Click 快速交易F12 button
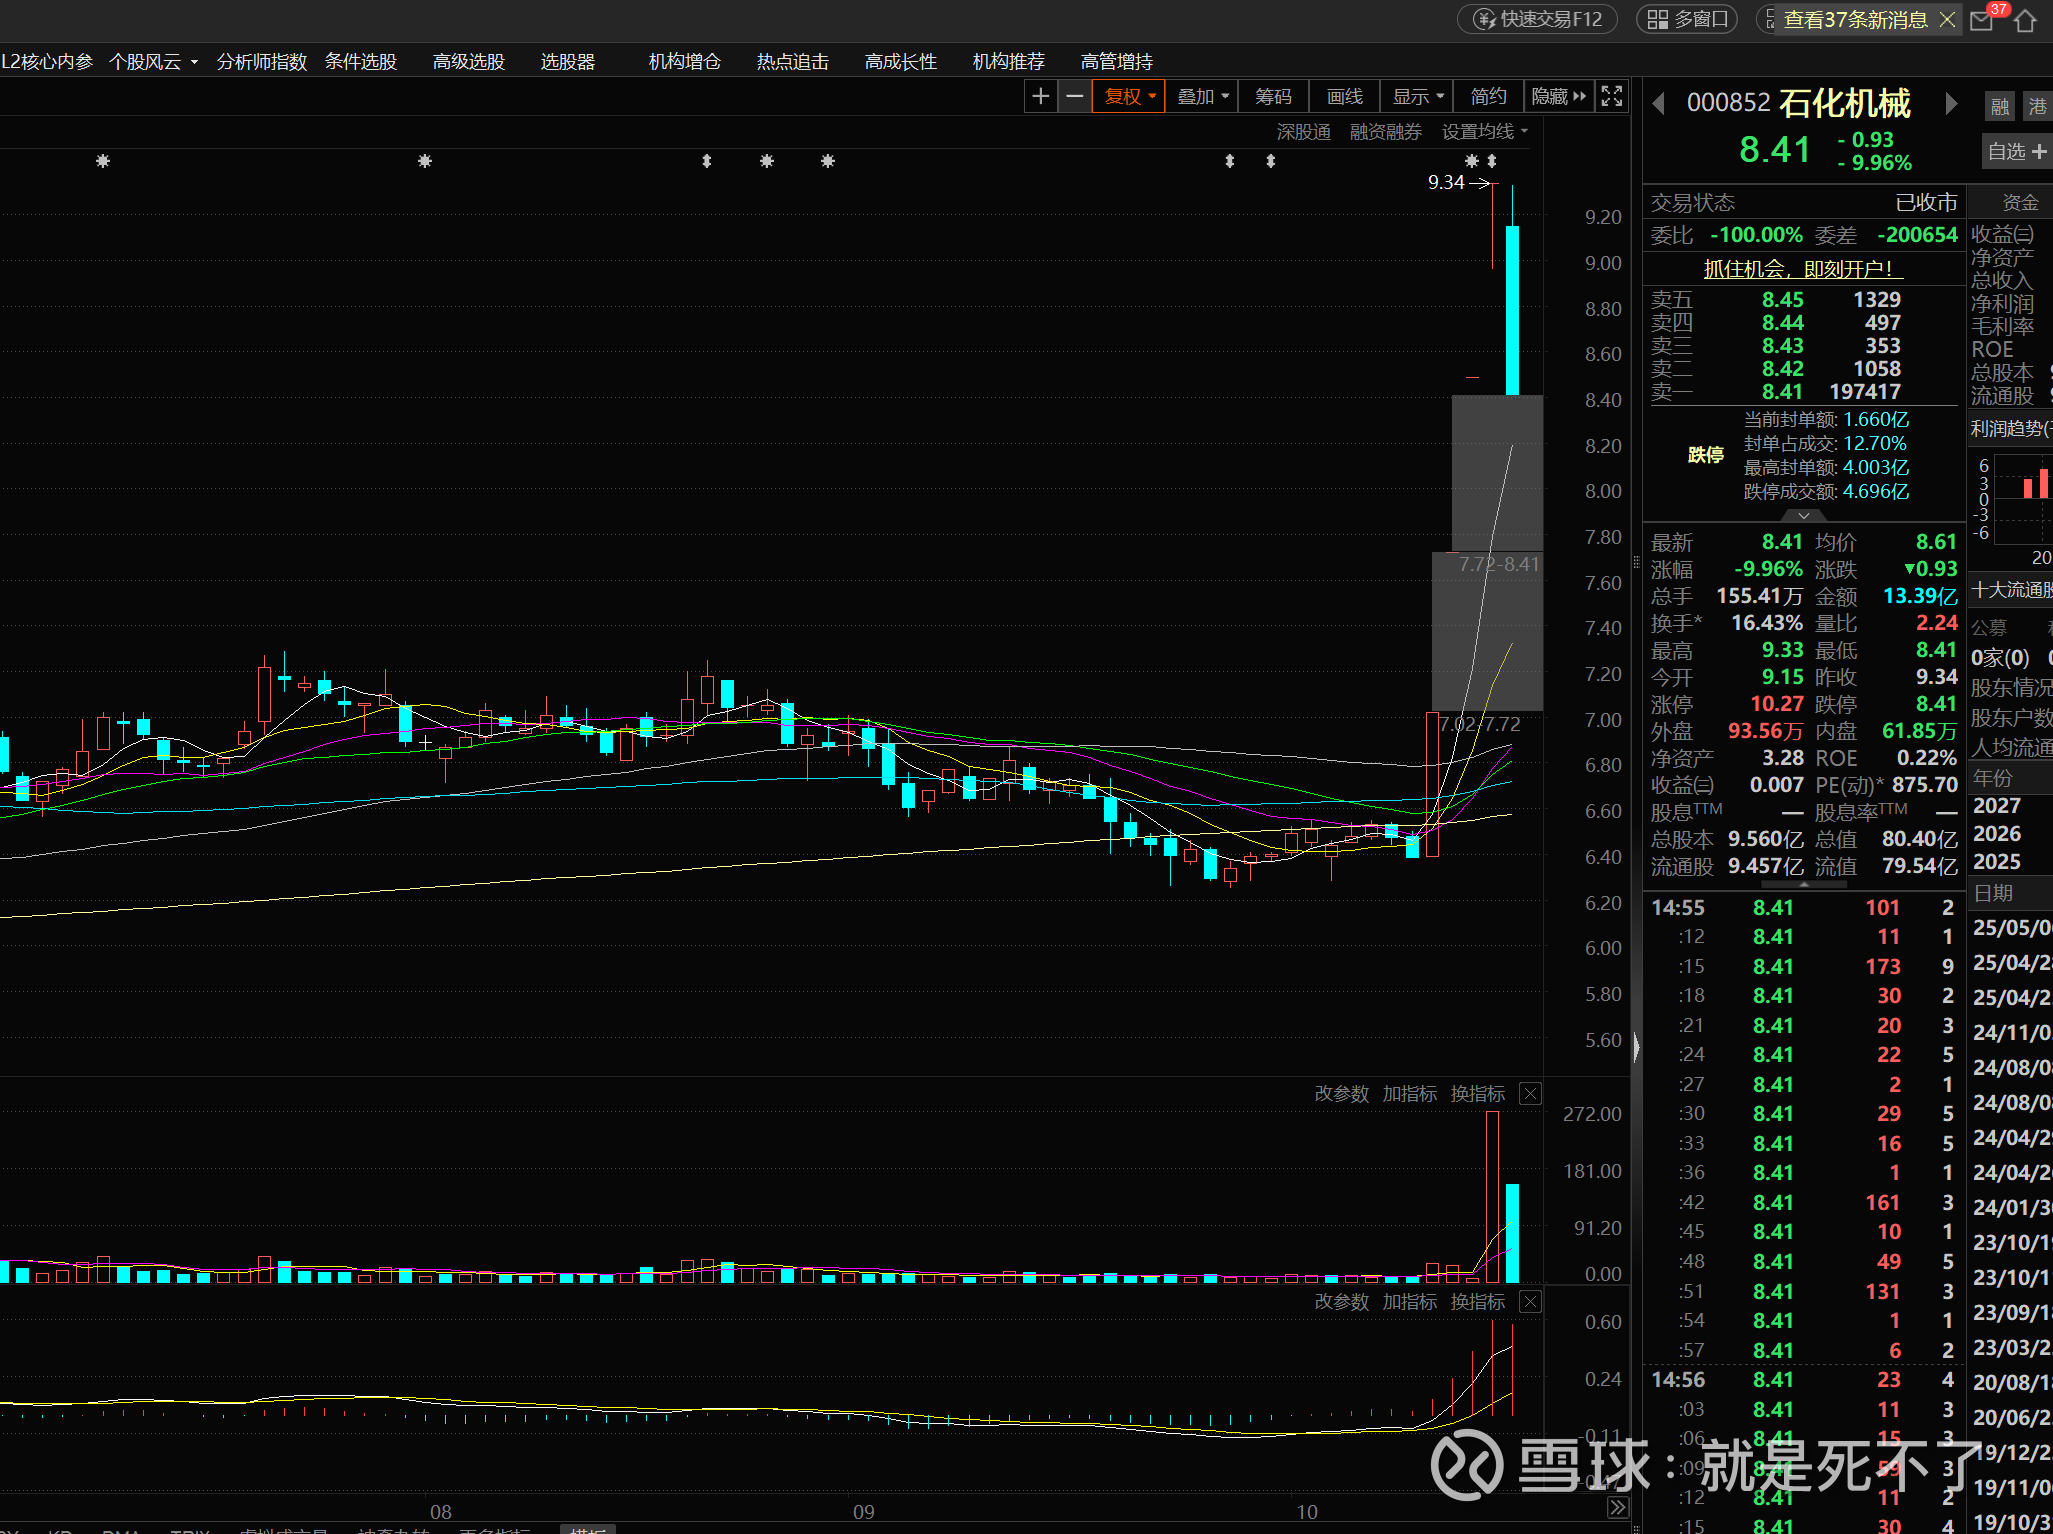This screenshot has width=2053, height=1534. (1538, 19)
